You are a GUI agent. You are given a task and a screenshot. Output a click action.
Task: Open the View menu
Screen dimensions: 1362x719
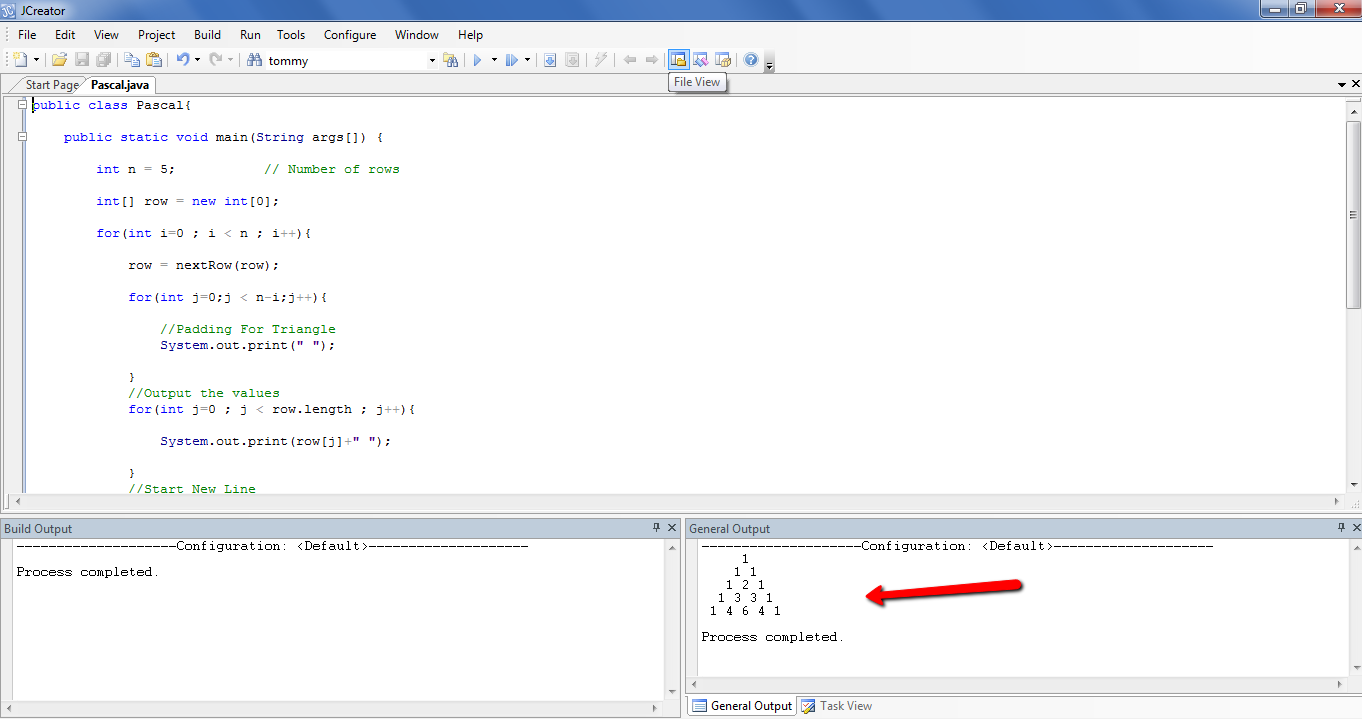tap(106, 35)
